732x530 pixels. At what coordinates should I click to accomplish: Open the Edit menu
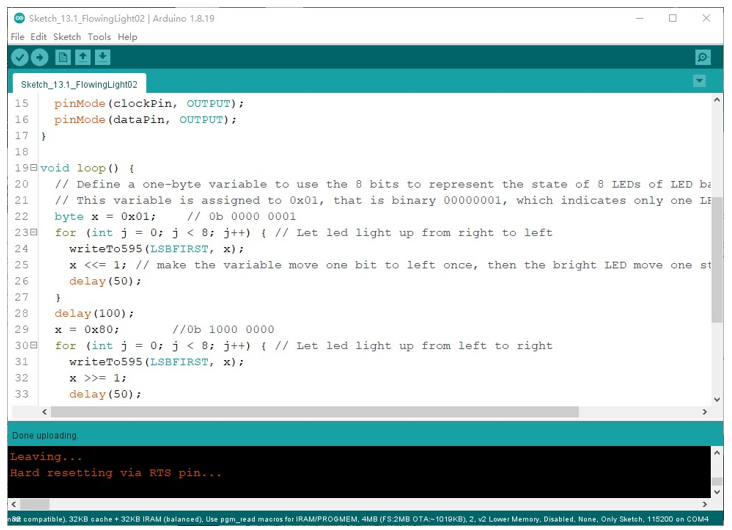coord(38,37)
